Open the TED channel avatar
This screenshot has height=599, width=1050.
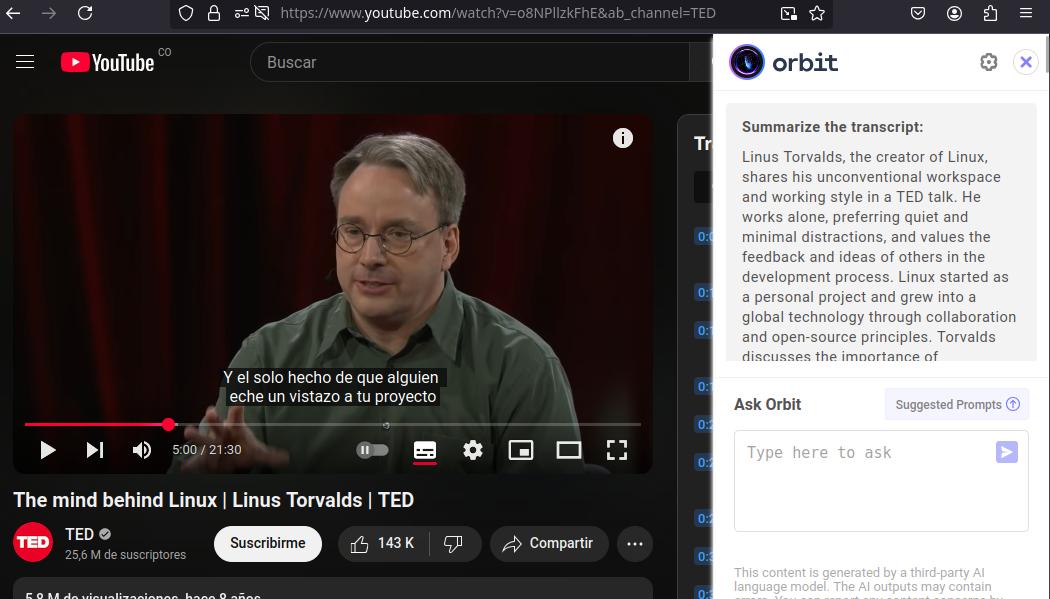33,542
